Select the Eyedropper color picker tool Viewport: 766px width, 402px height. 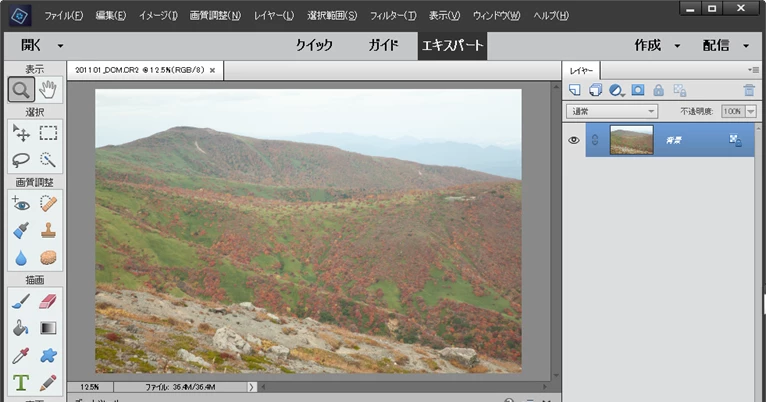[21, 355]
